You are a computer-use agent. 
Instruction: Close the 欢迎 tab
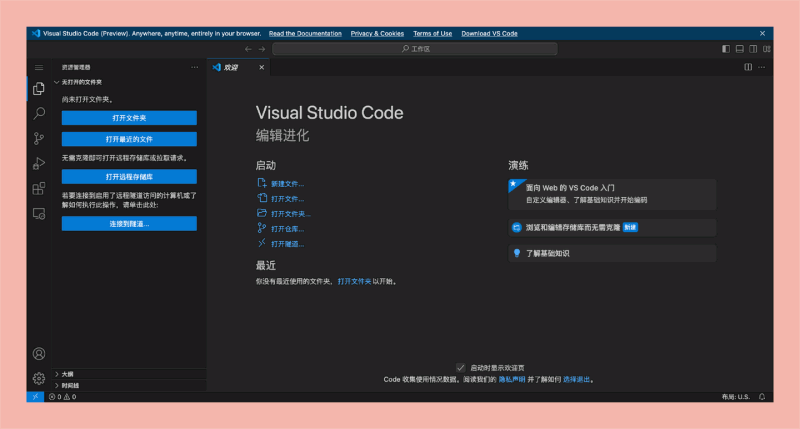coord(262,67)
